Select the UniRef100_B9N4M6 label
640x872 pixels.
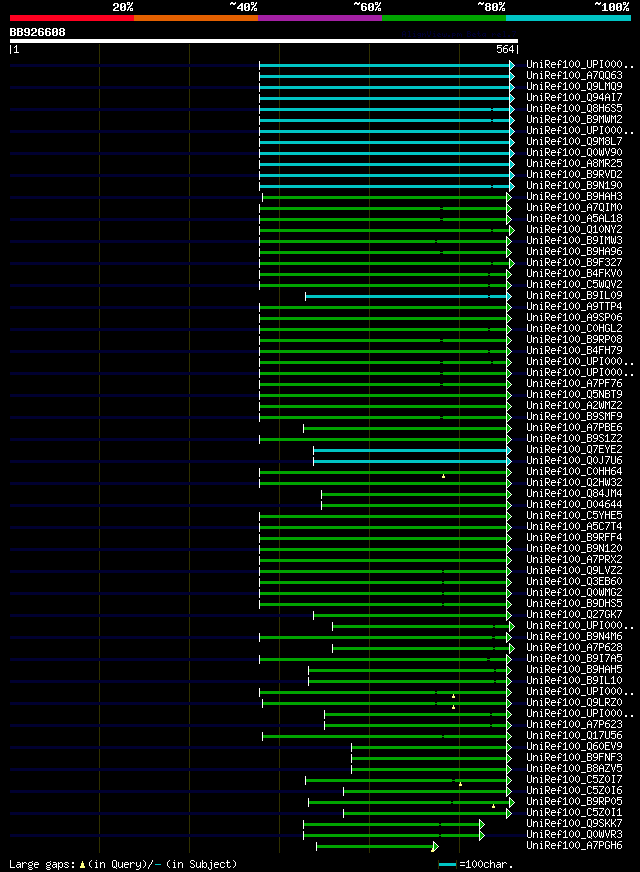pyautogui.click(x=574, y=637)
